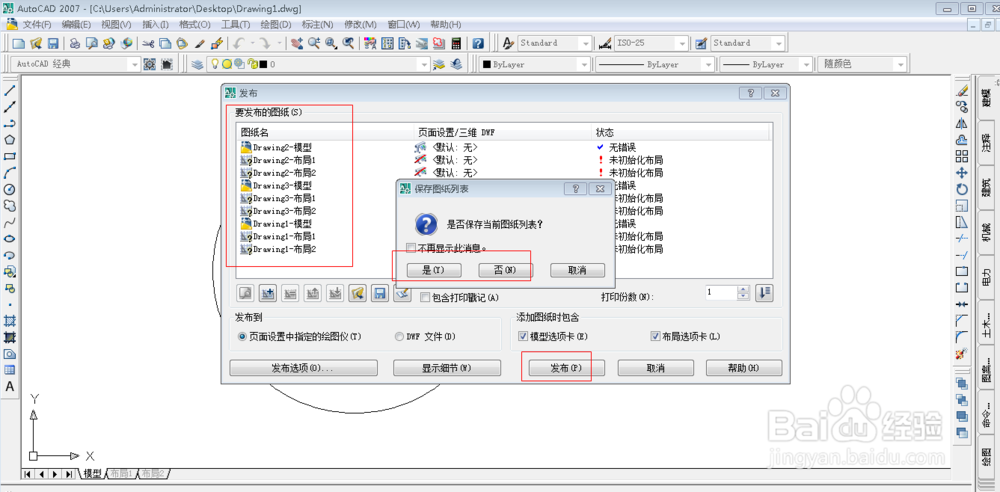Check the 不再显示此消息 checkbox
This screenshot has width=1000, height=492.
[x=411, y=248]
